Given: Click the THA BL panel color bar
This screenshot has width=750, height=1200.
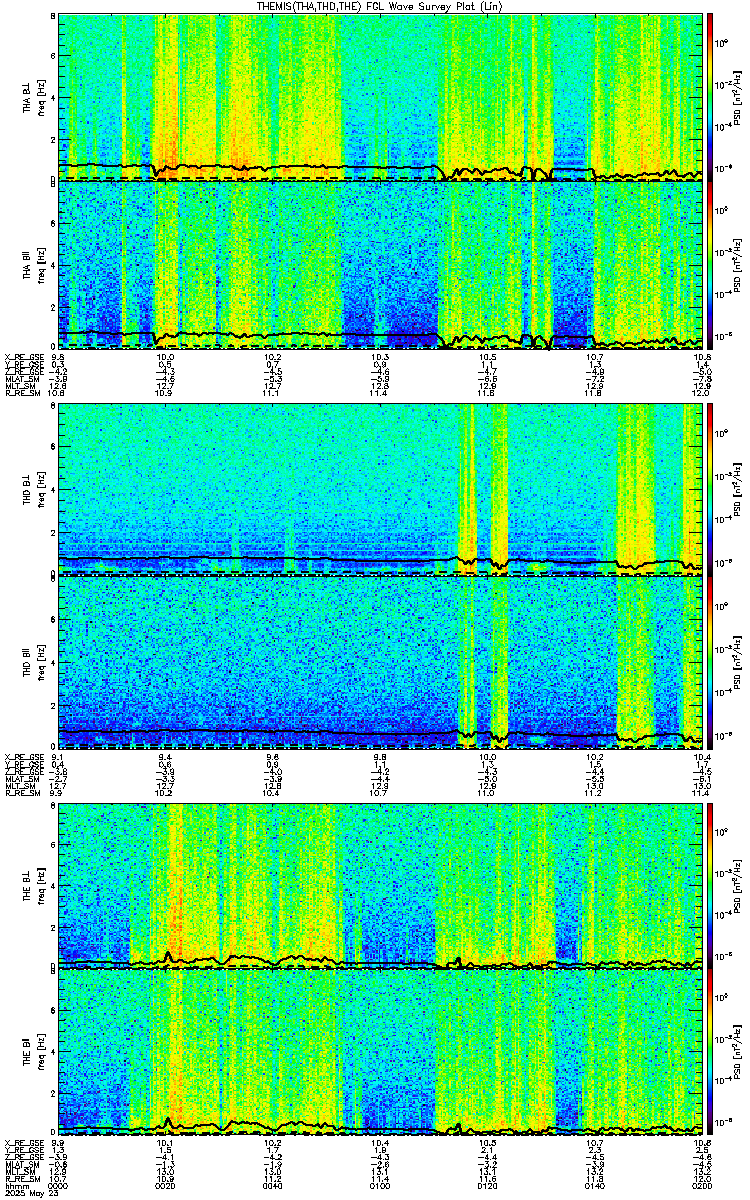Looking at the screenshot, I should coord(711,96).
